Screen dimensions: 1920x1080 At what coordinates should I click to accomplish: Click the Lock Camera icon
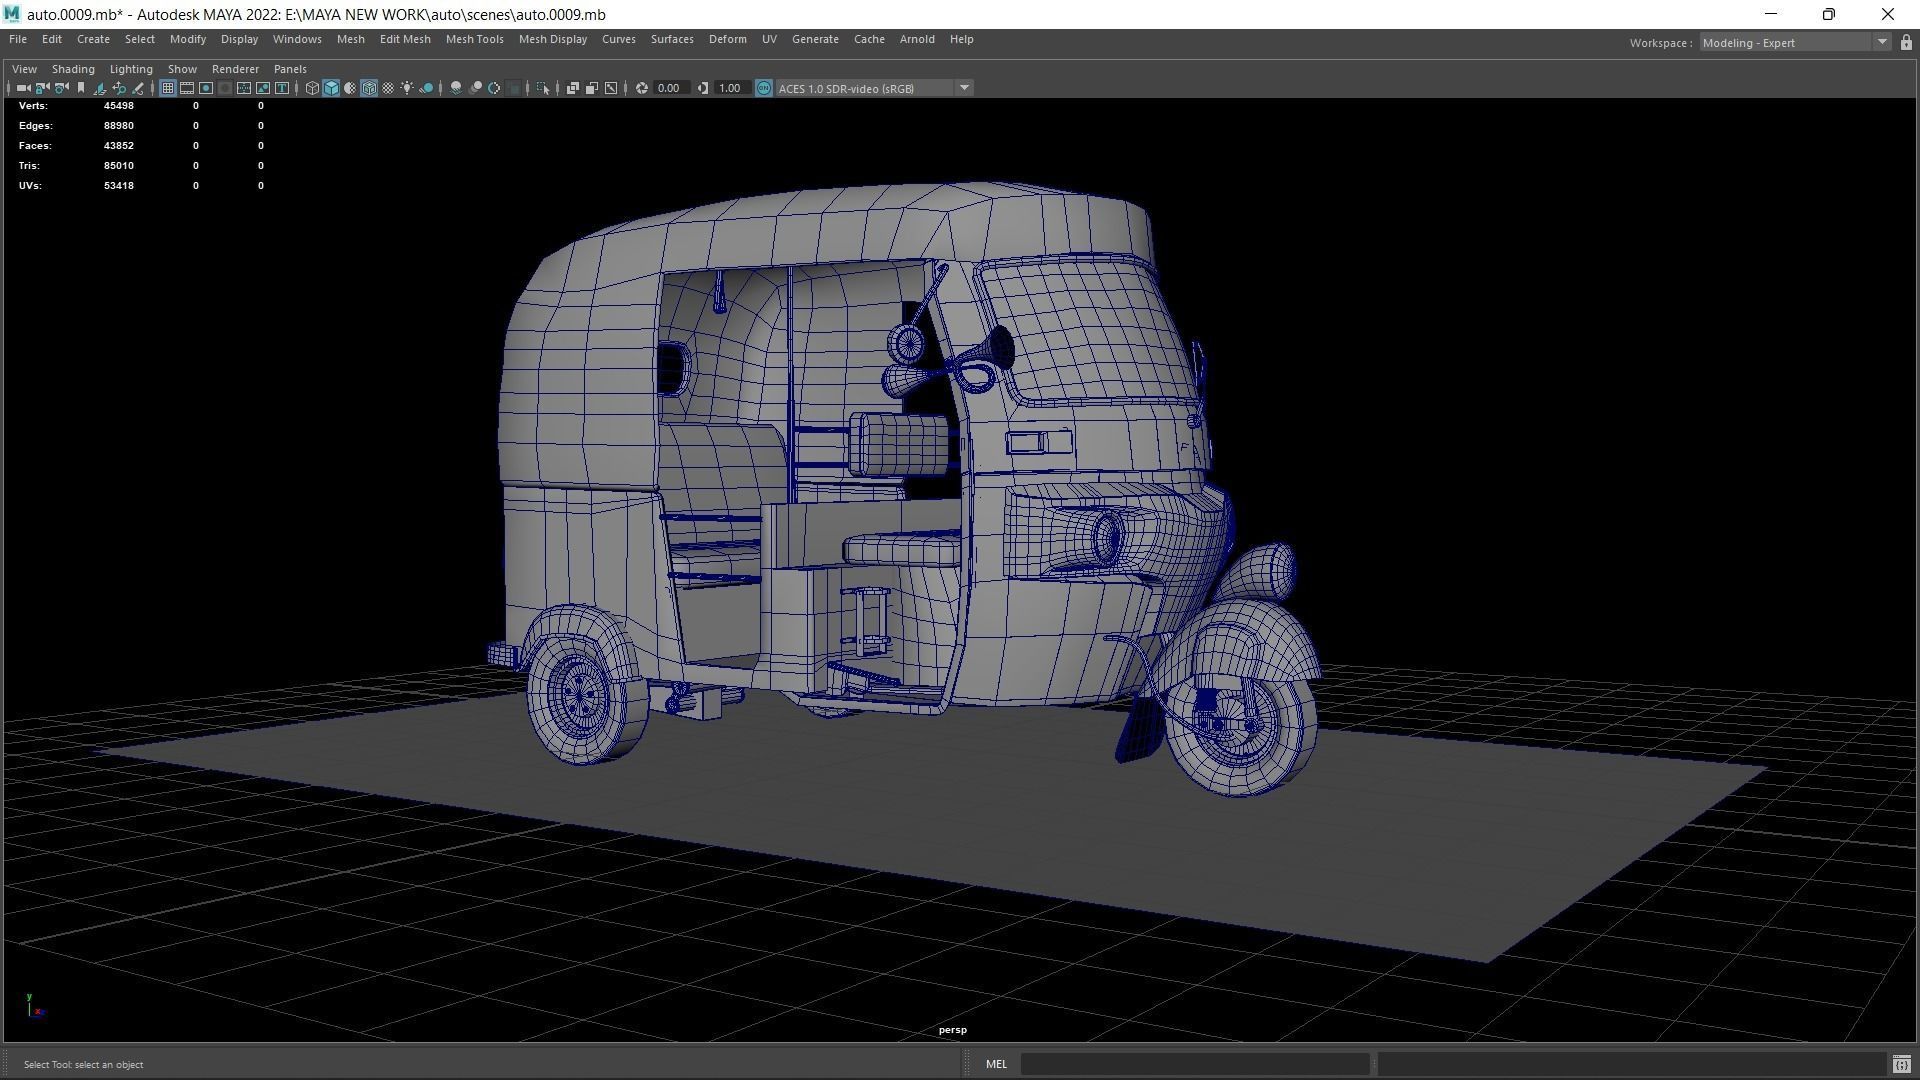[x=42, y=88]
